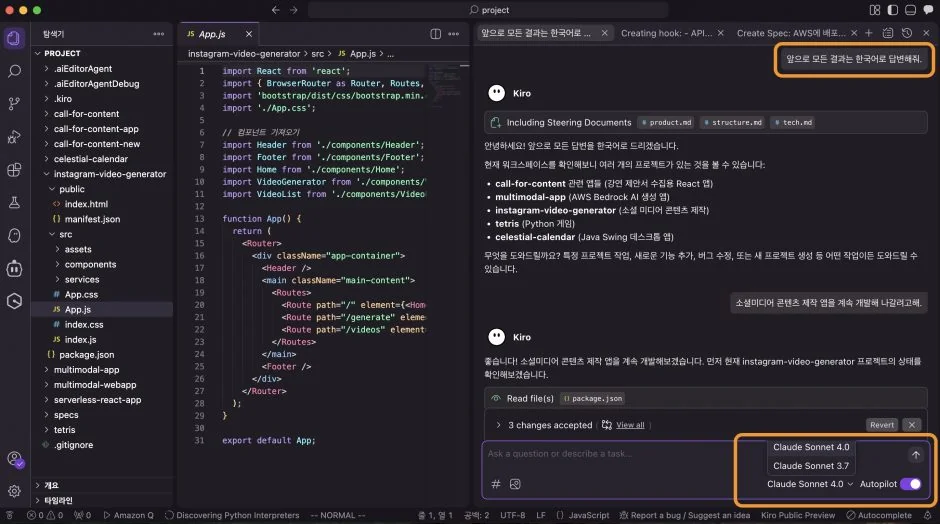Add context with the hash icon

tap(496, 484)
